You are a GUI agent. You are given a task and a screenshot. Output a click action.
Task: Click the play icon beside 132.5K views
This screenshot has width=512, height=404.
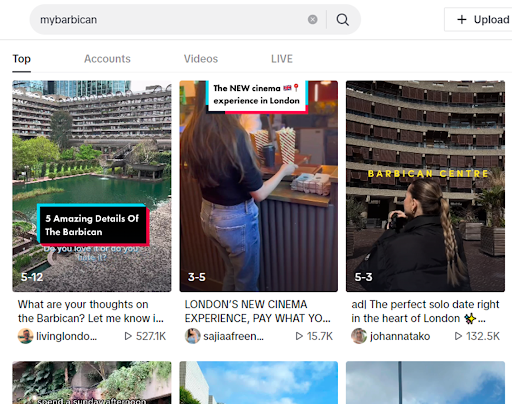click(458, 336)
